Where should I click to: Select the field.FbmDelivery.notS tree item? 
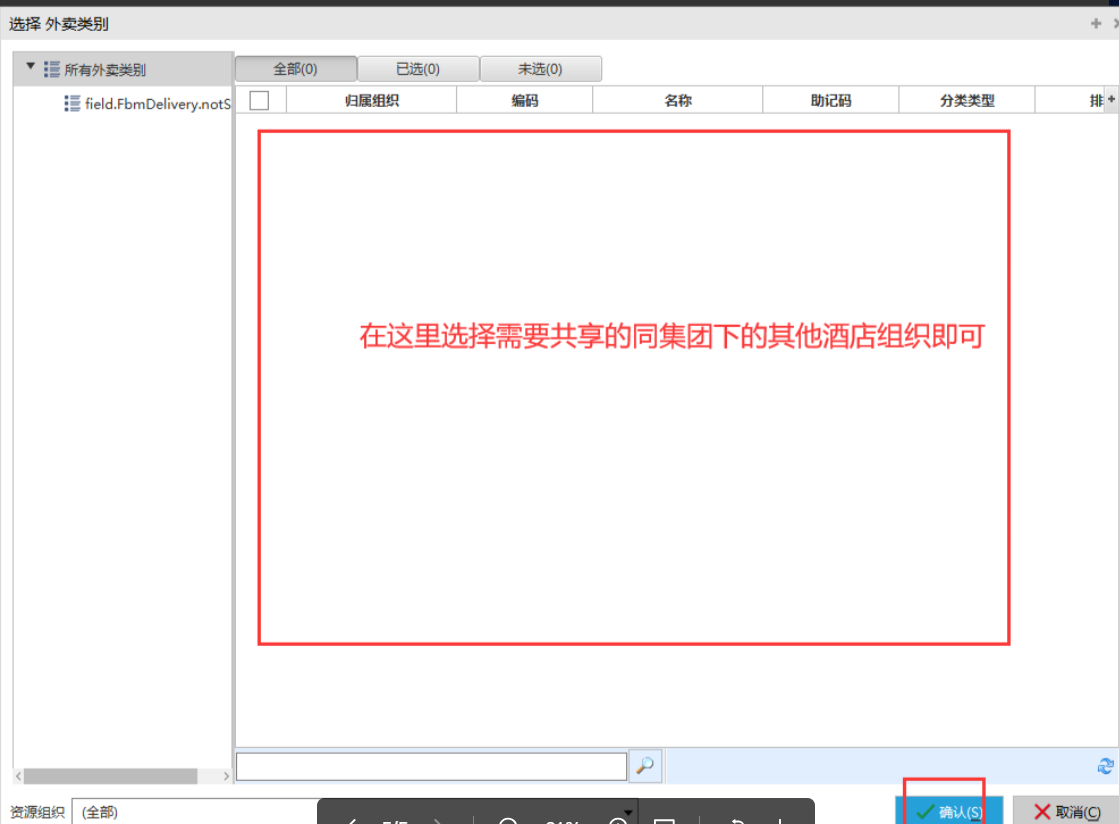158,103
